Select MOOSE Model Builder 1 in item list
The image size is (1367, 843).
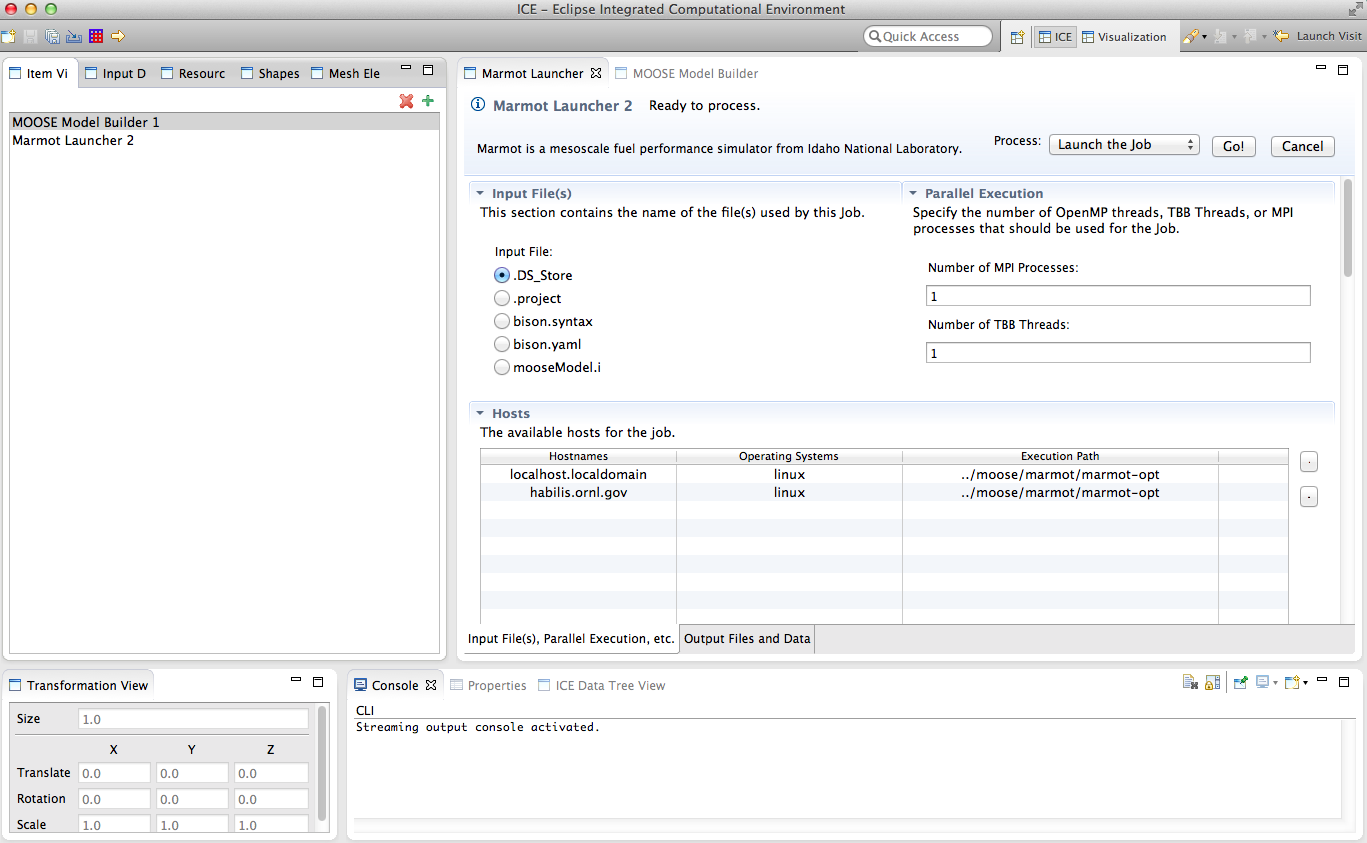224,122
